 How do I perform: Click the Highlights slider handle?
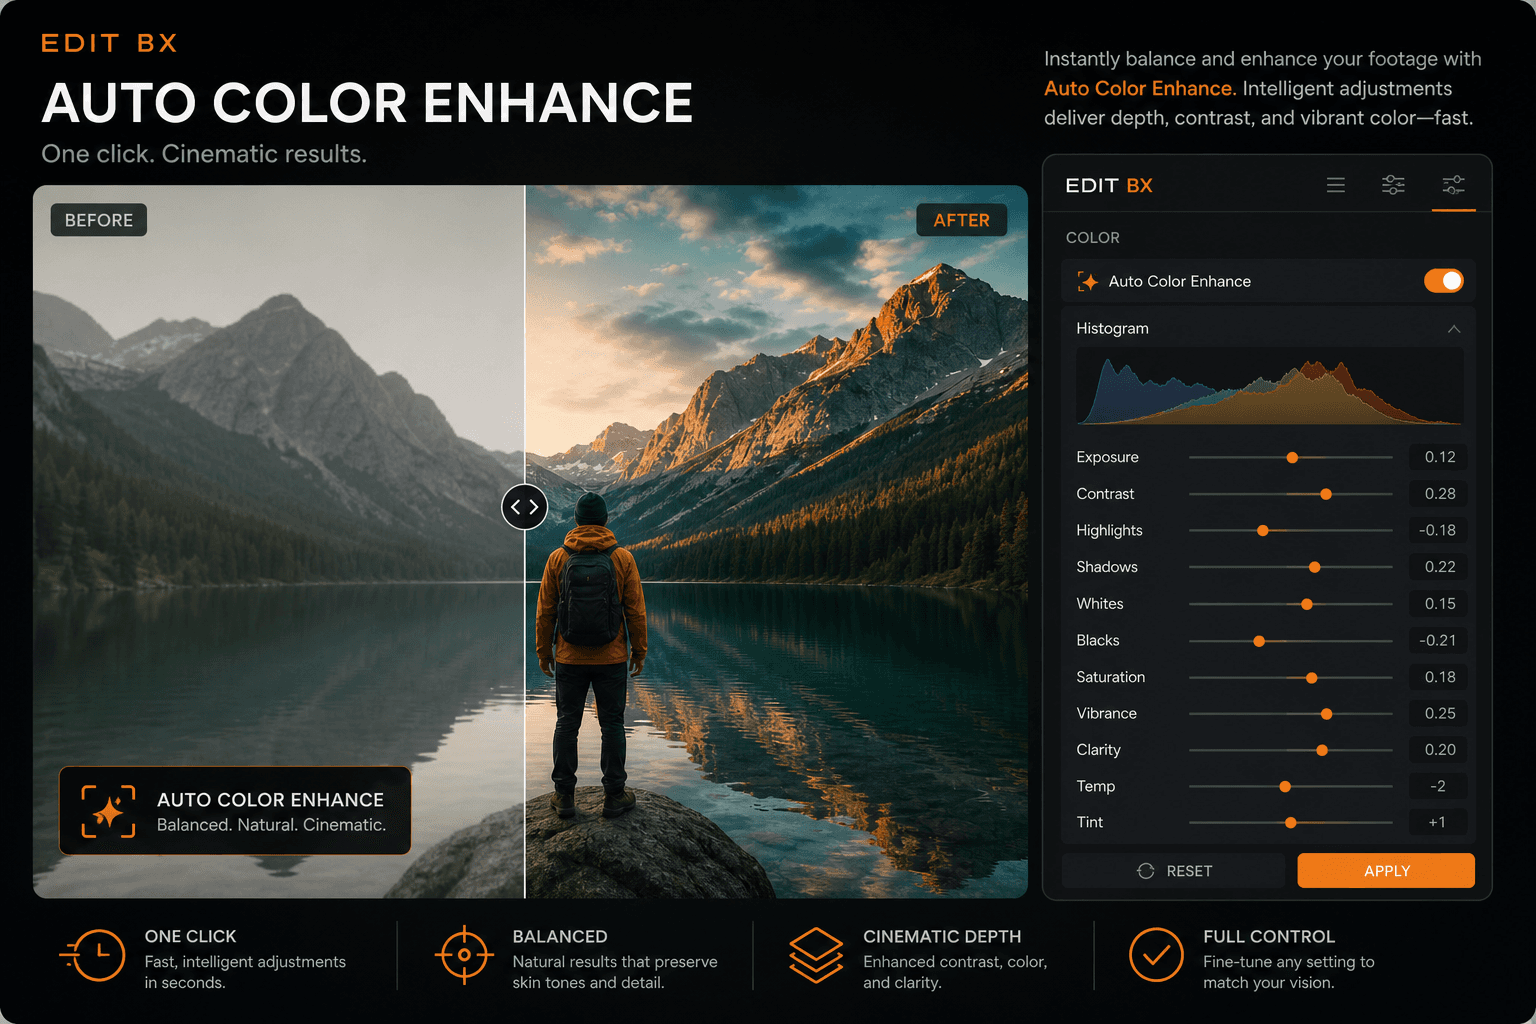1263,531
